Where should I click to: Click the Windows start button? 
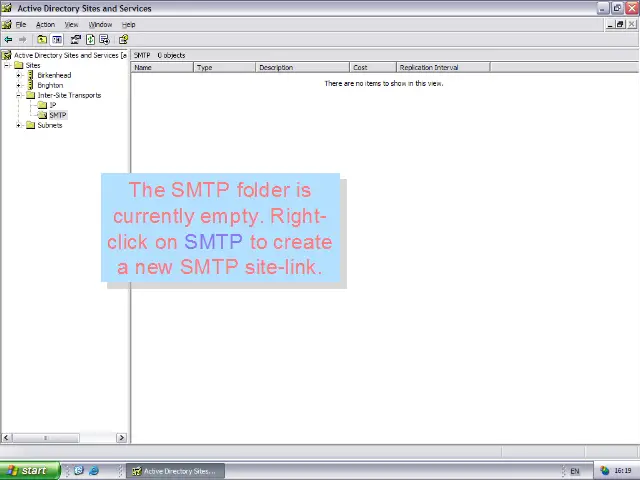pos(30,471)
